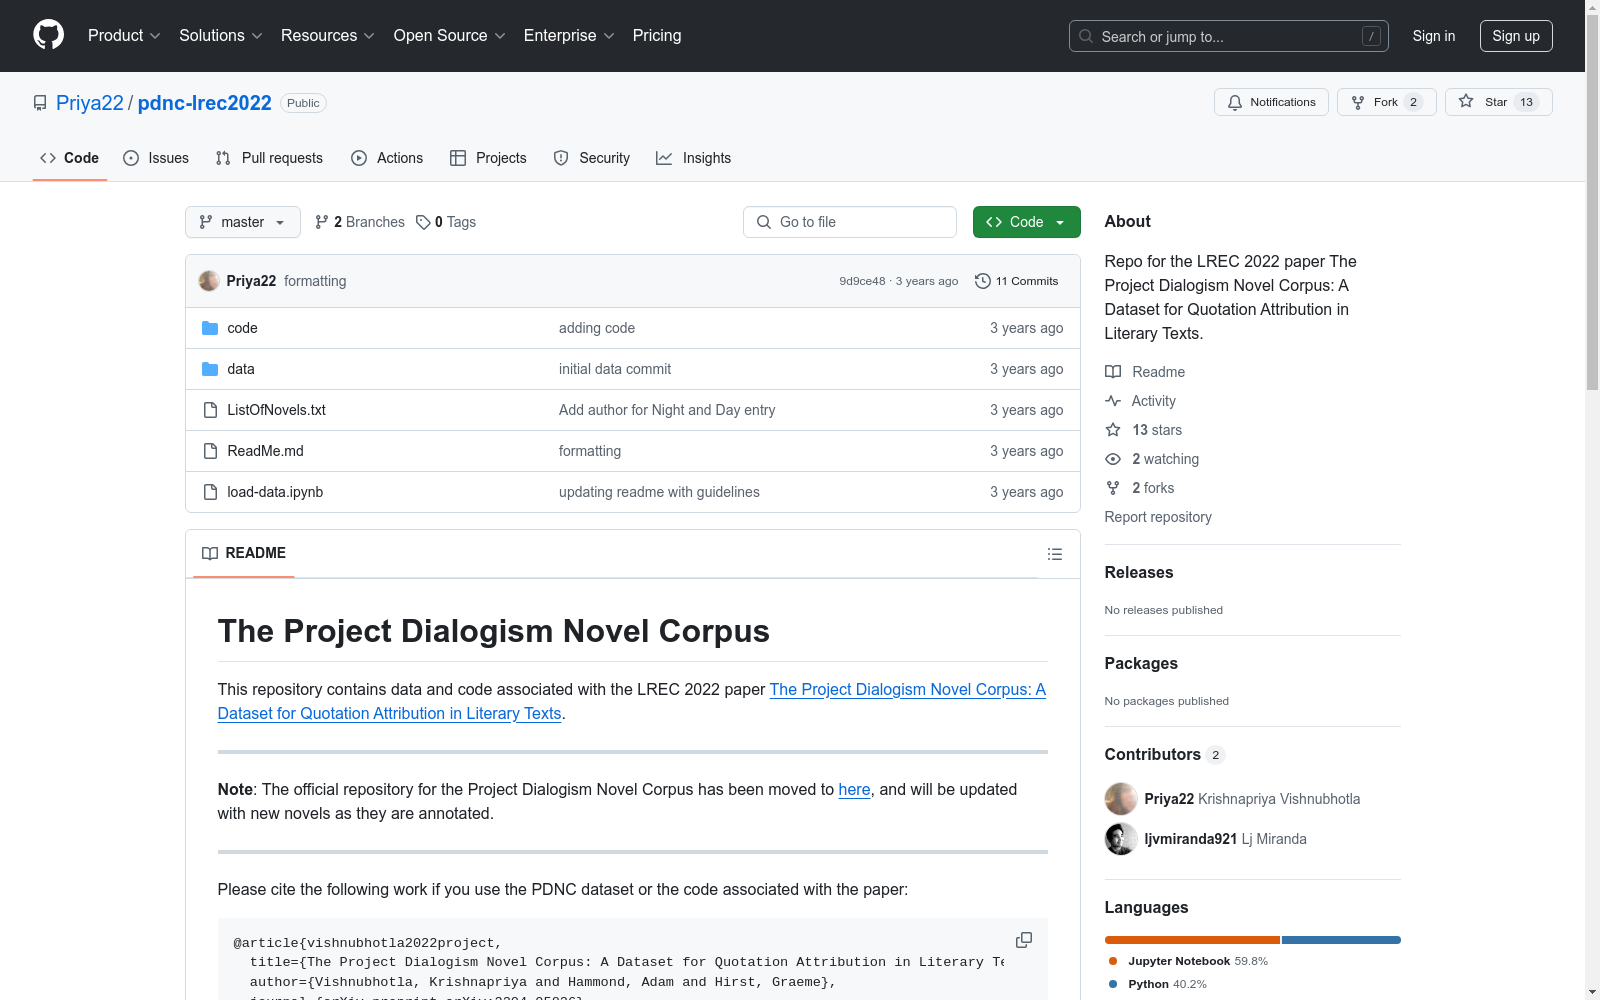Open the Pull requests tab
Screen dimensions: 1600x1000
click(269, 158)
